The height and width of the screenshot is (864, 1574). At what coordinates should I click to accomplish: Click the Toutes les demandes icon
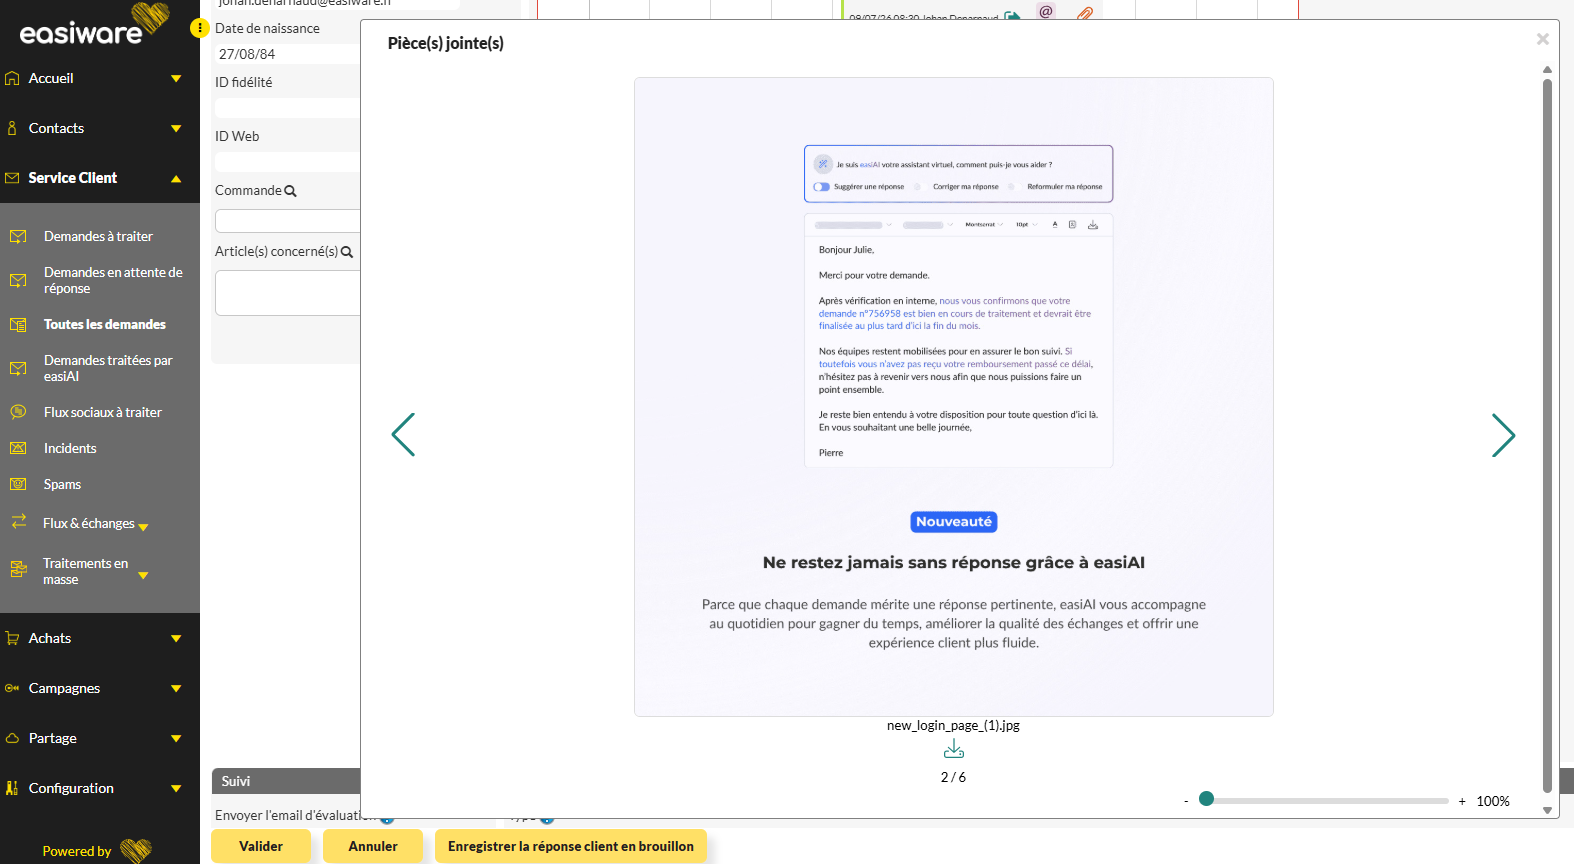pyautogui.click(x=18, y=324)
